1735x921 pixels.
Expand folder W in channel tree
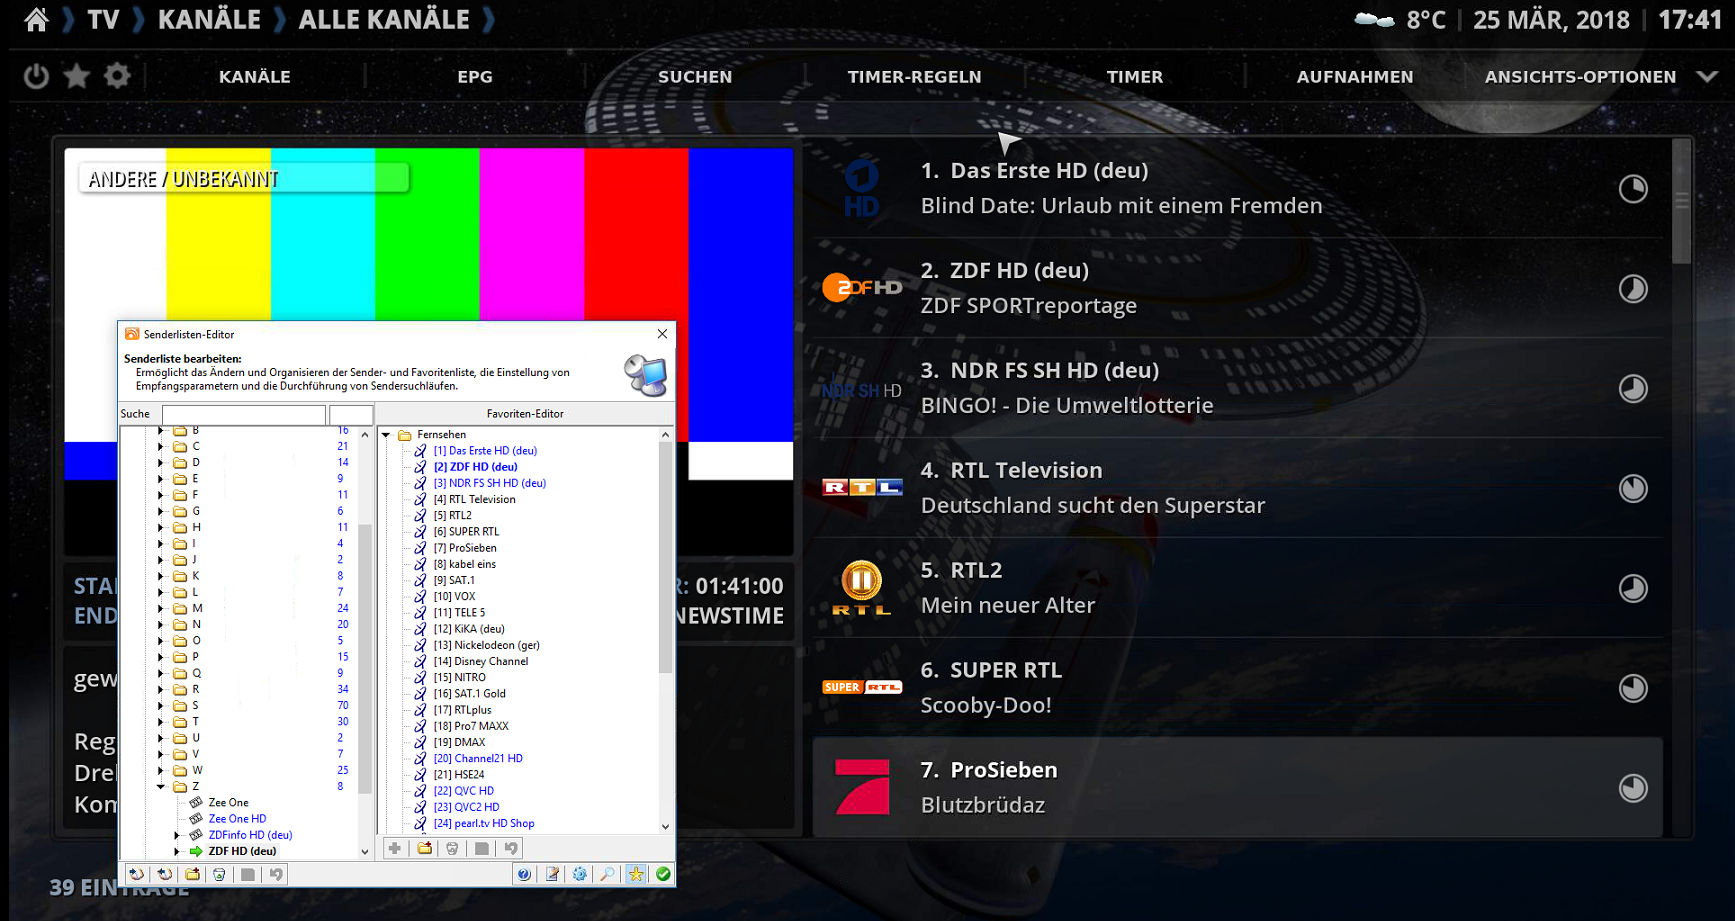coord(161,770)
